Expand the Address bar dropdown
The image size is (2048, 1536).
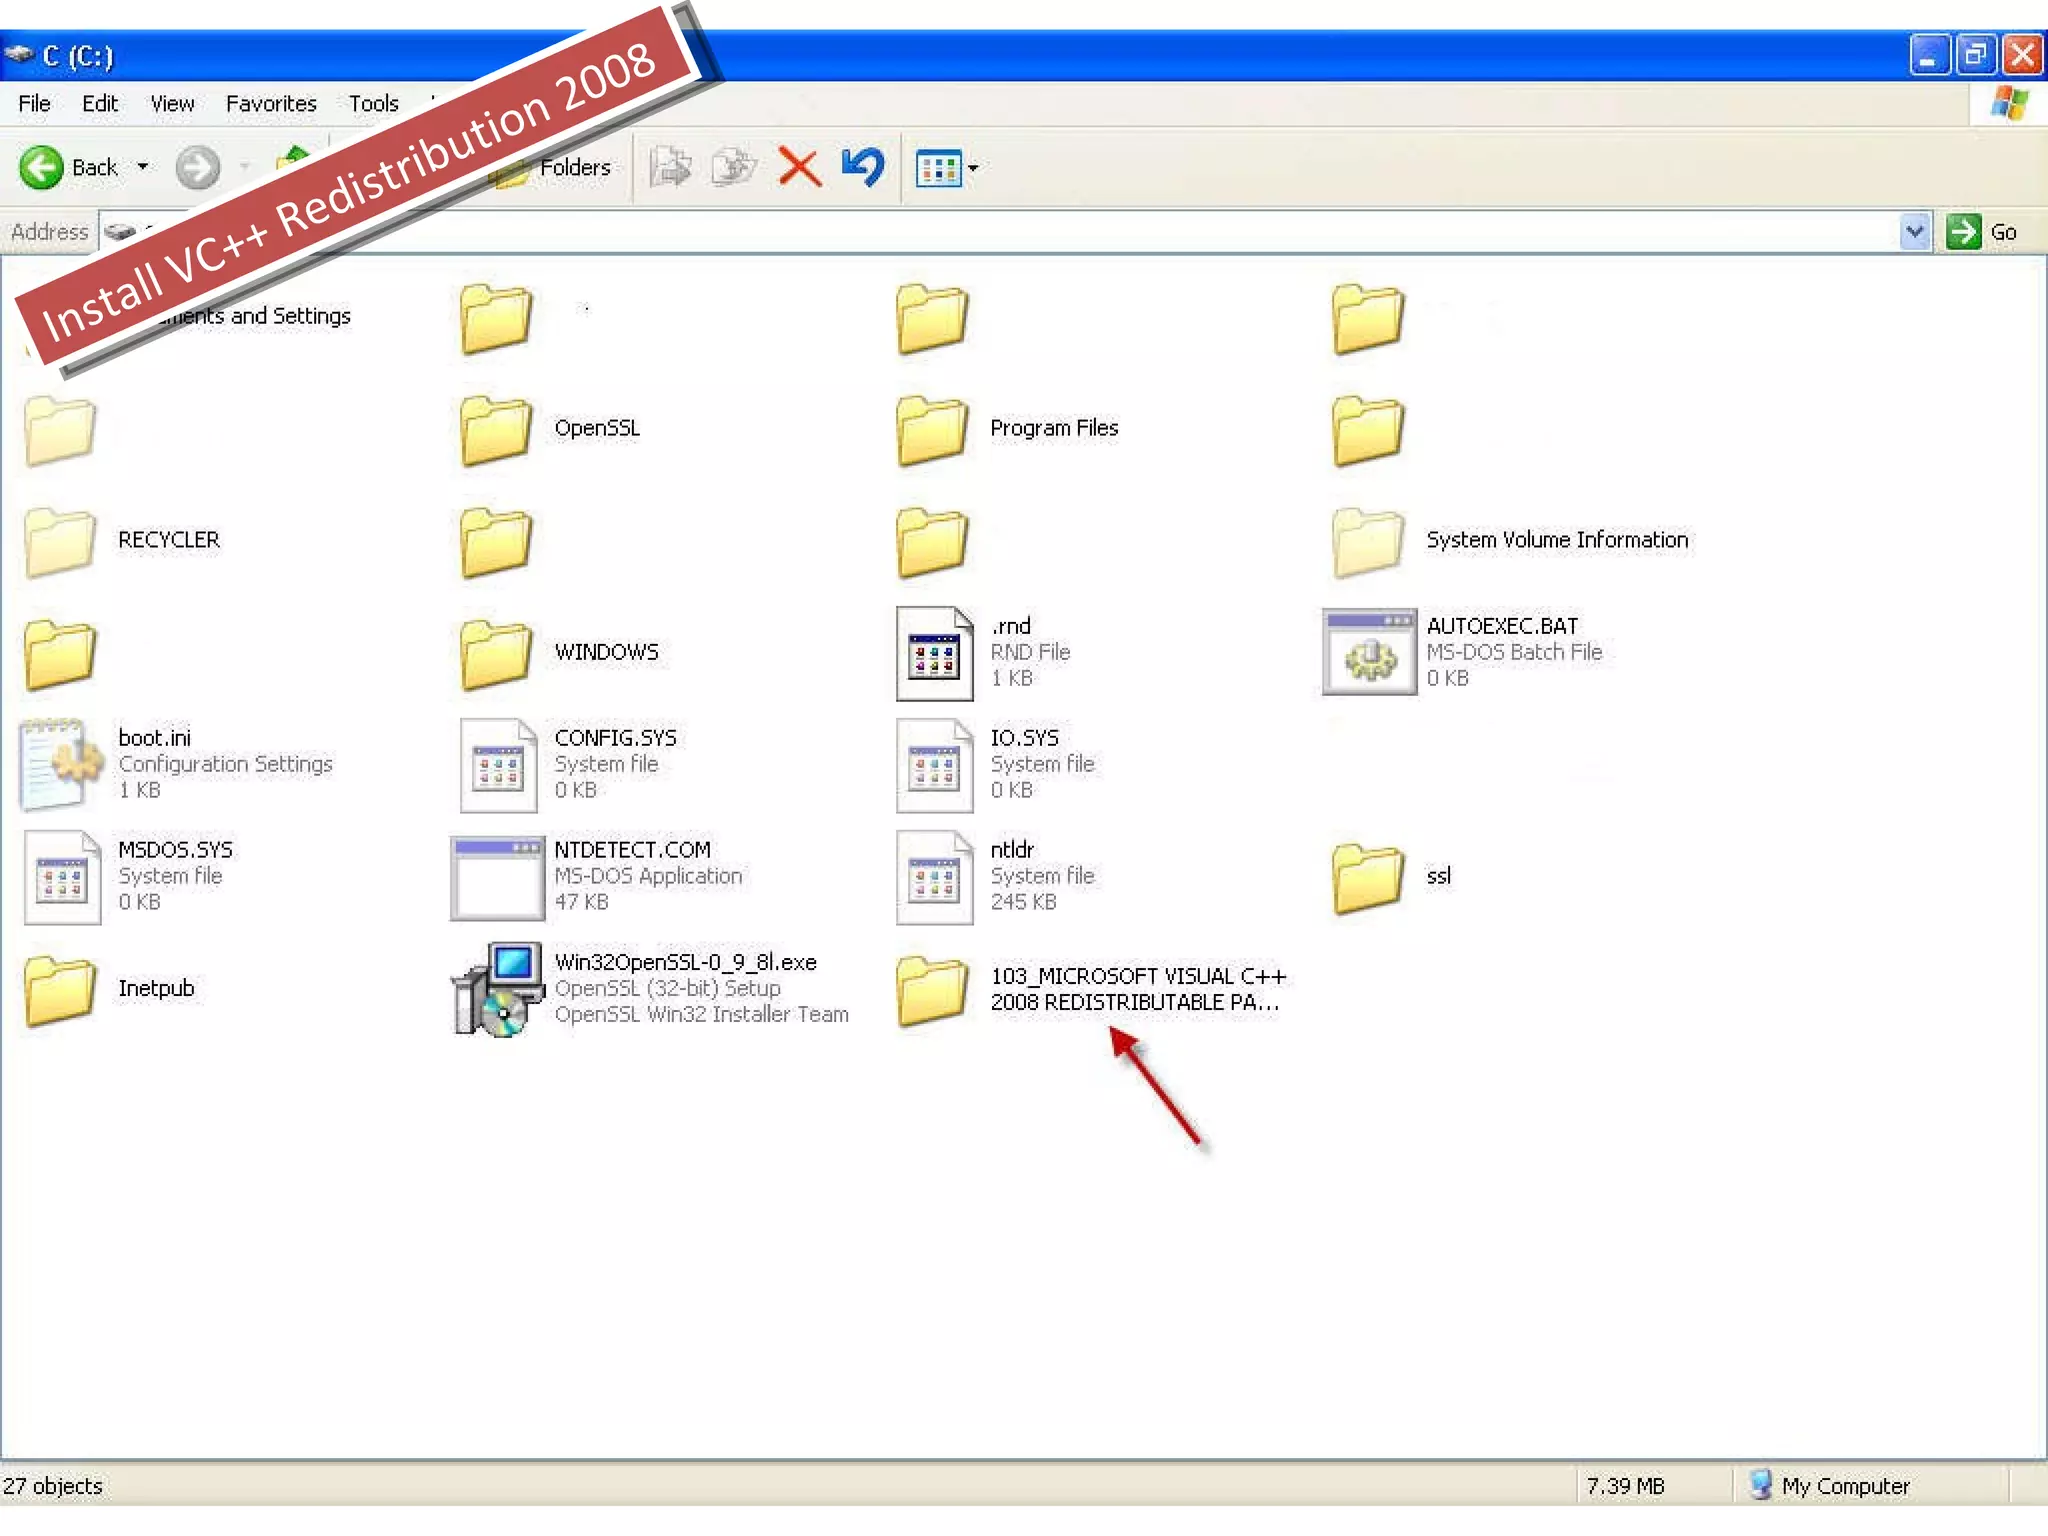pos(1915,232)
